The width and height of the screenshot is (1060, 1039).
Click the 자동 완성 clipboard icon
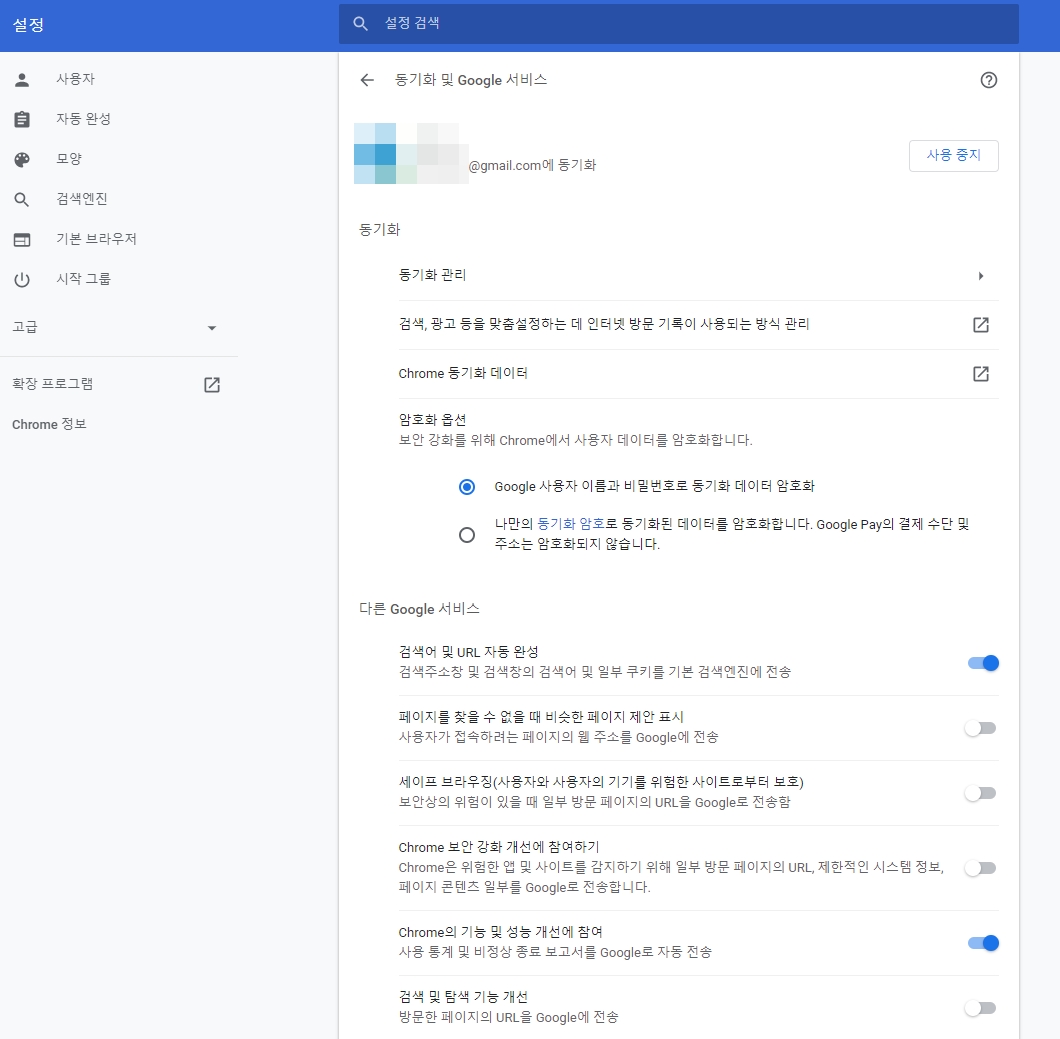point(22,120)
